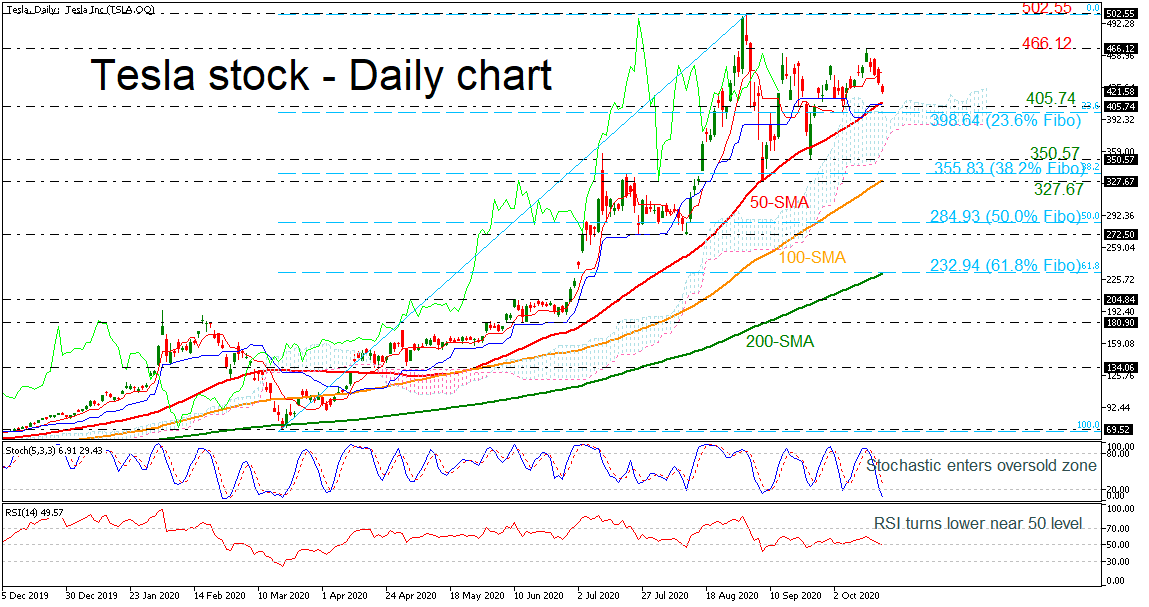Select the red 466.12 resistance label

1048,45
